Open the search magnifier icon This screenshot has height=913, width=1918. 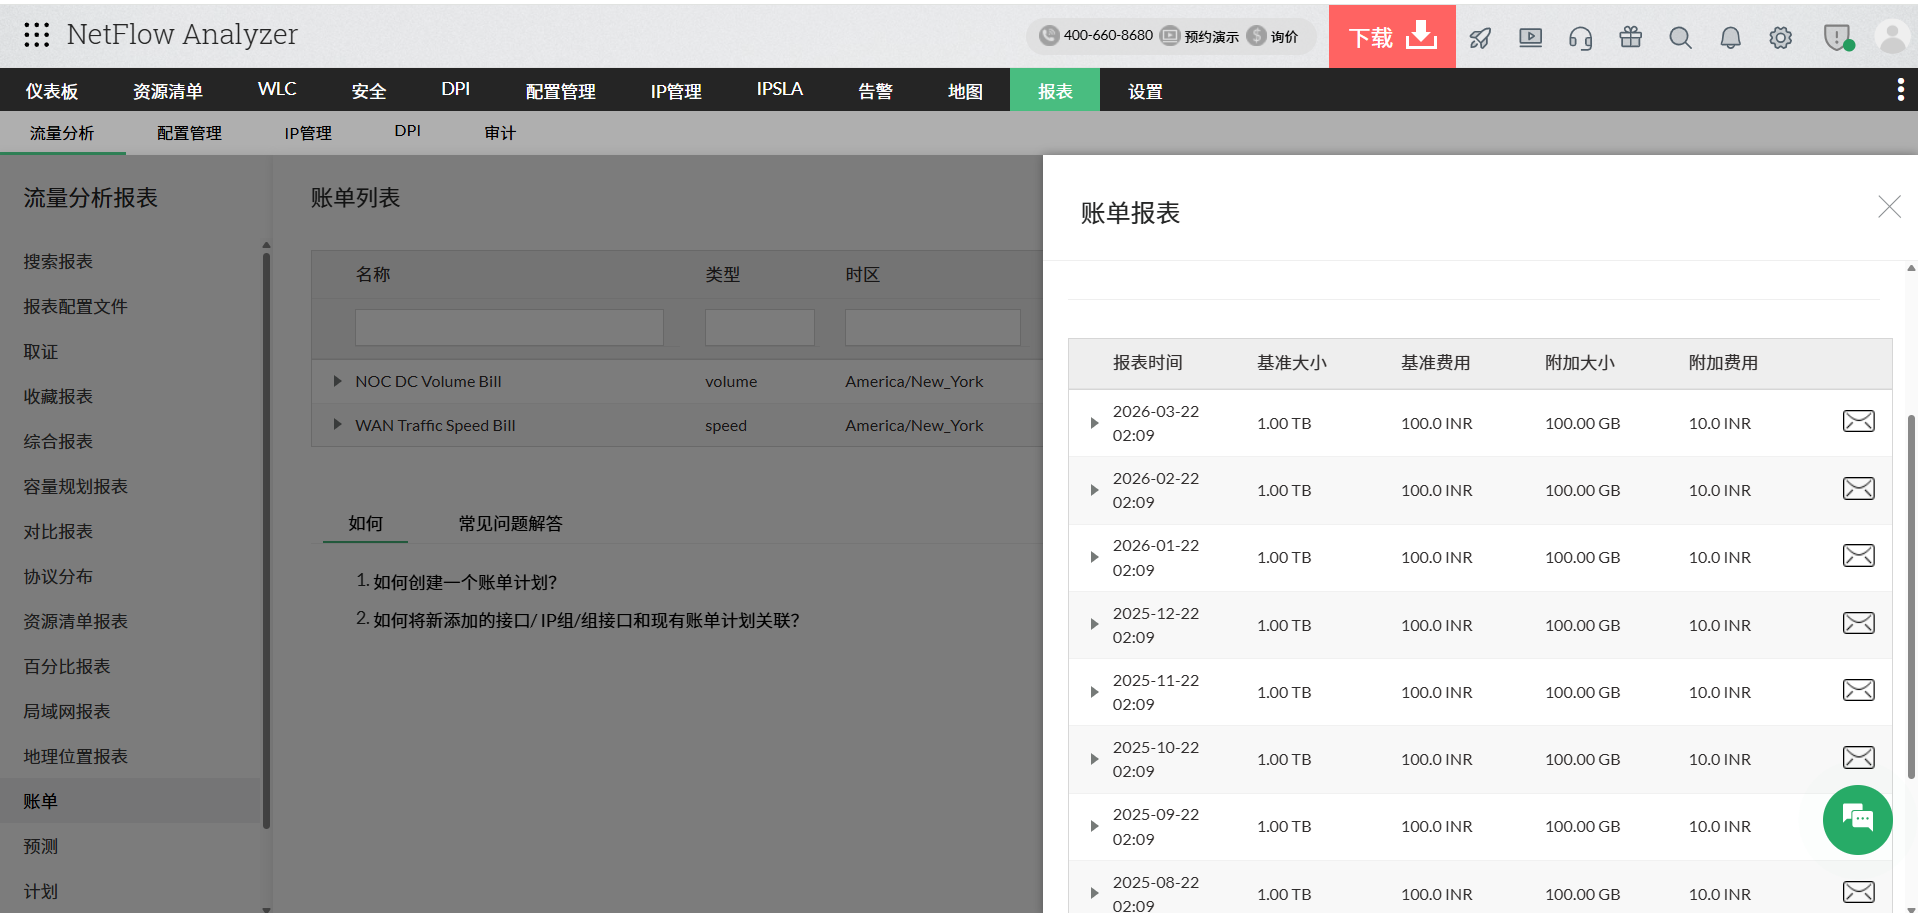point(1680,37)
